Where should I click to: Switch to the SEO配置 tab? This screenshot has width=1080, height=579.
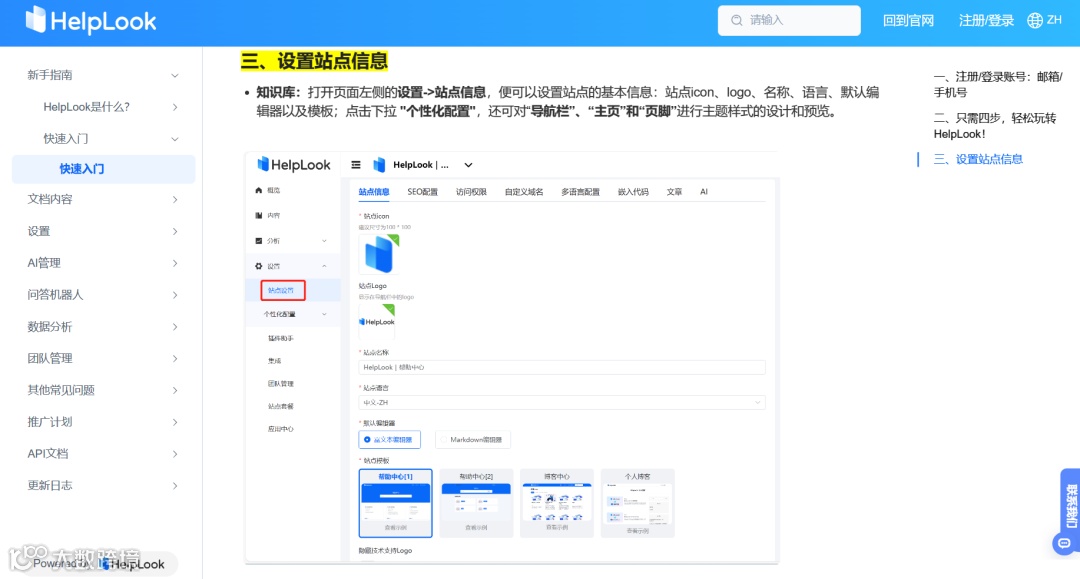[424, 192]
